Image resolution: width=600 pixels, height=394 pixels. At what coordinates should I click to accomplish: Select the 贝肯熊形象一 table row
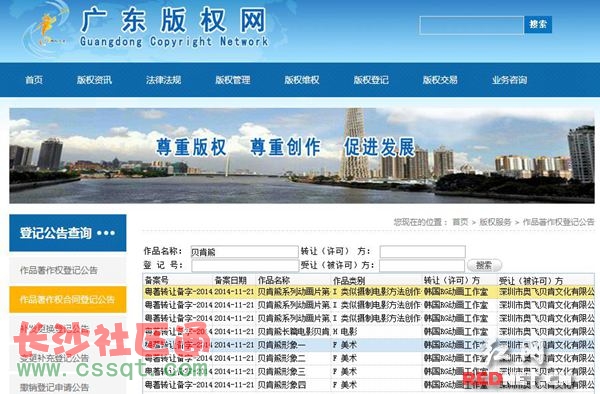[369, 345]
